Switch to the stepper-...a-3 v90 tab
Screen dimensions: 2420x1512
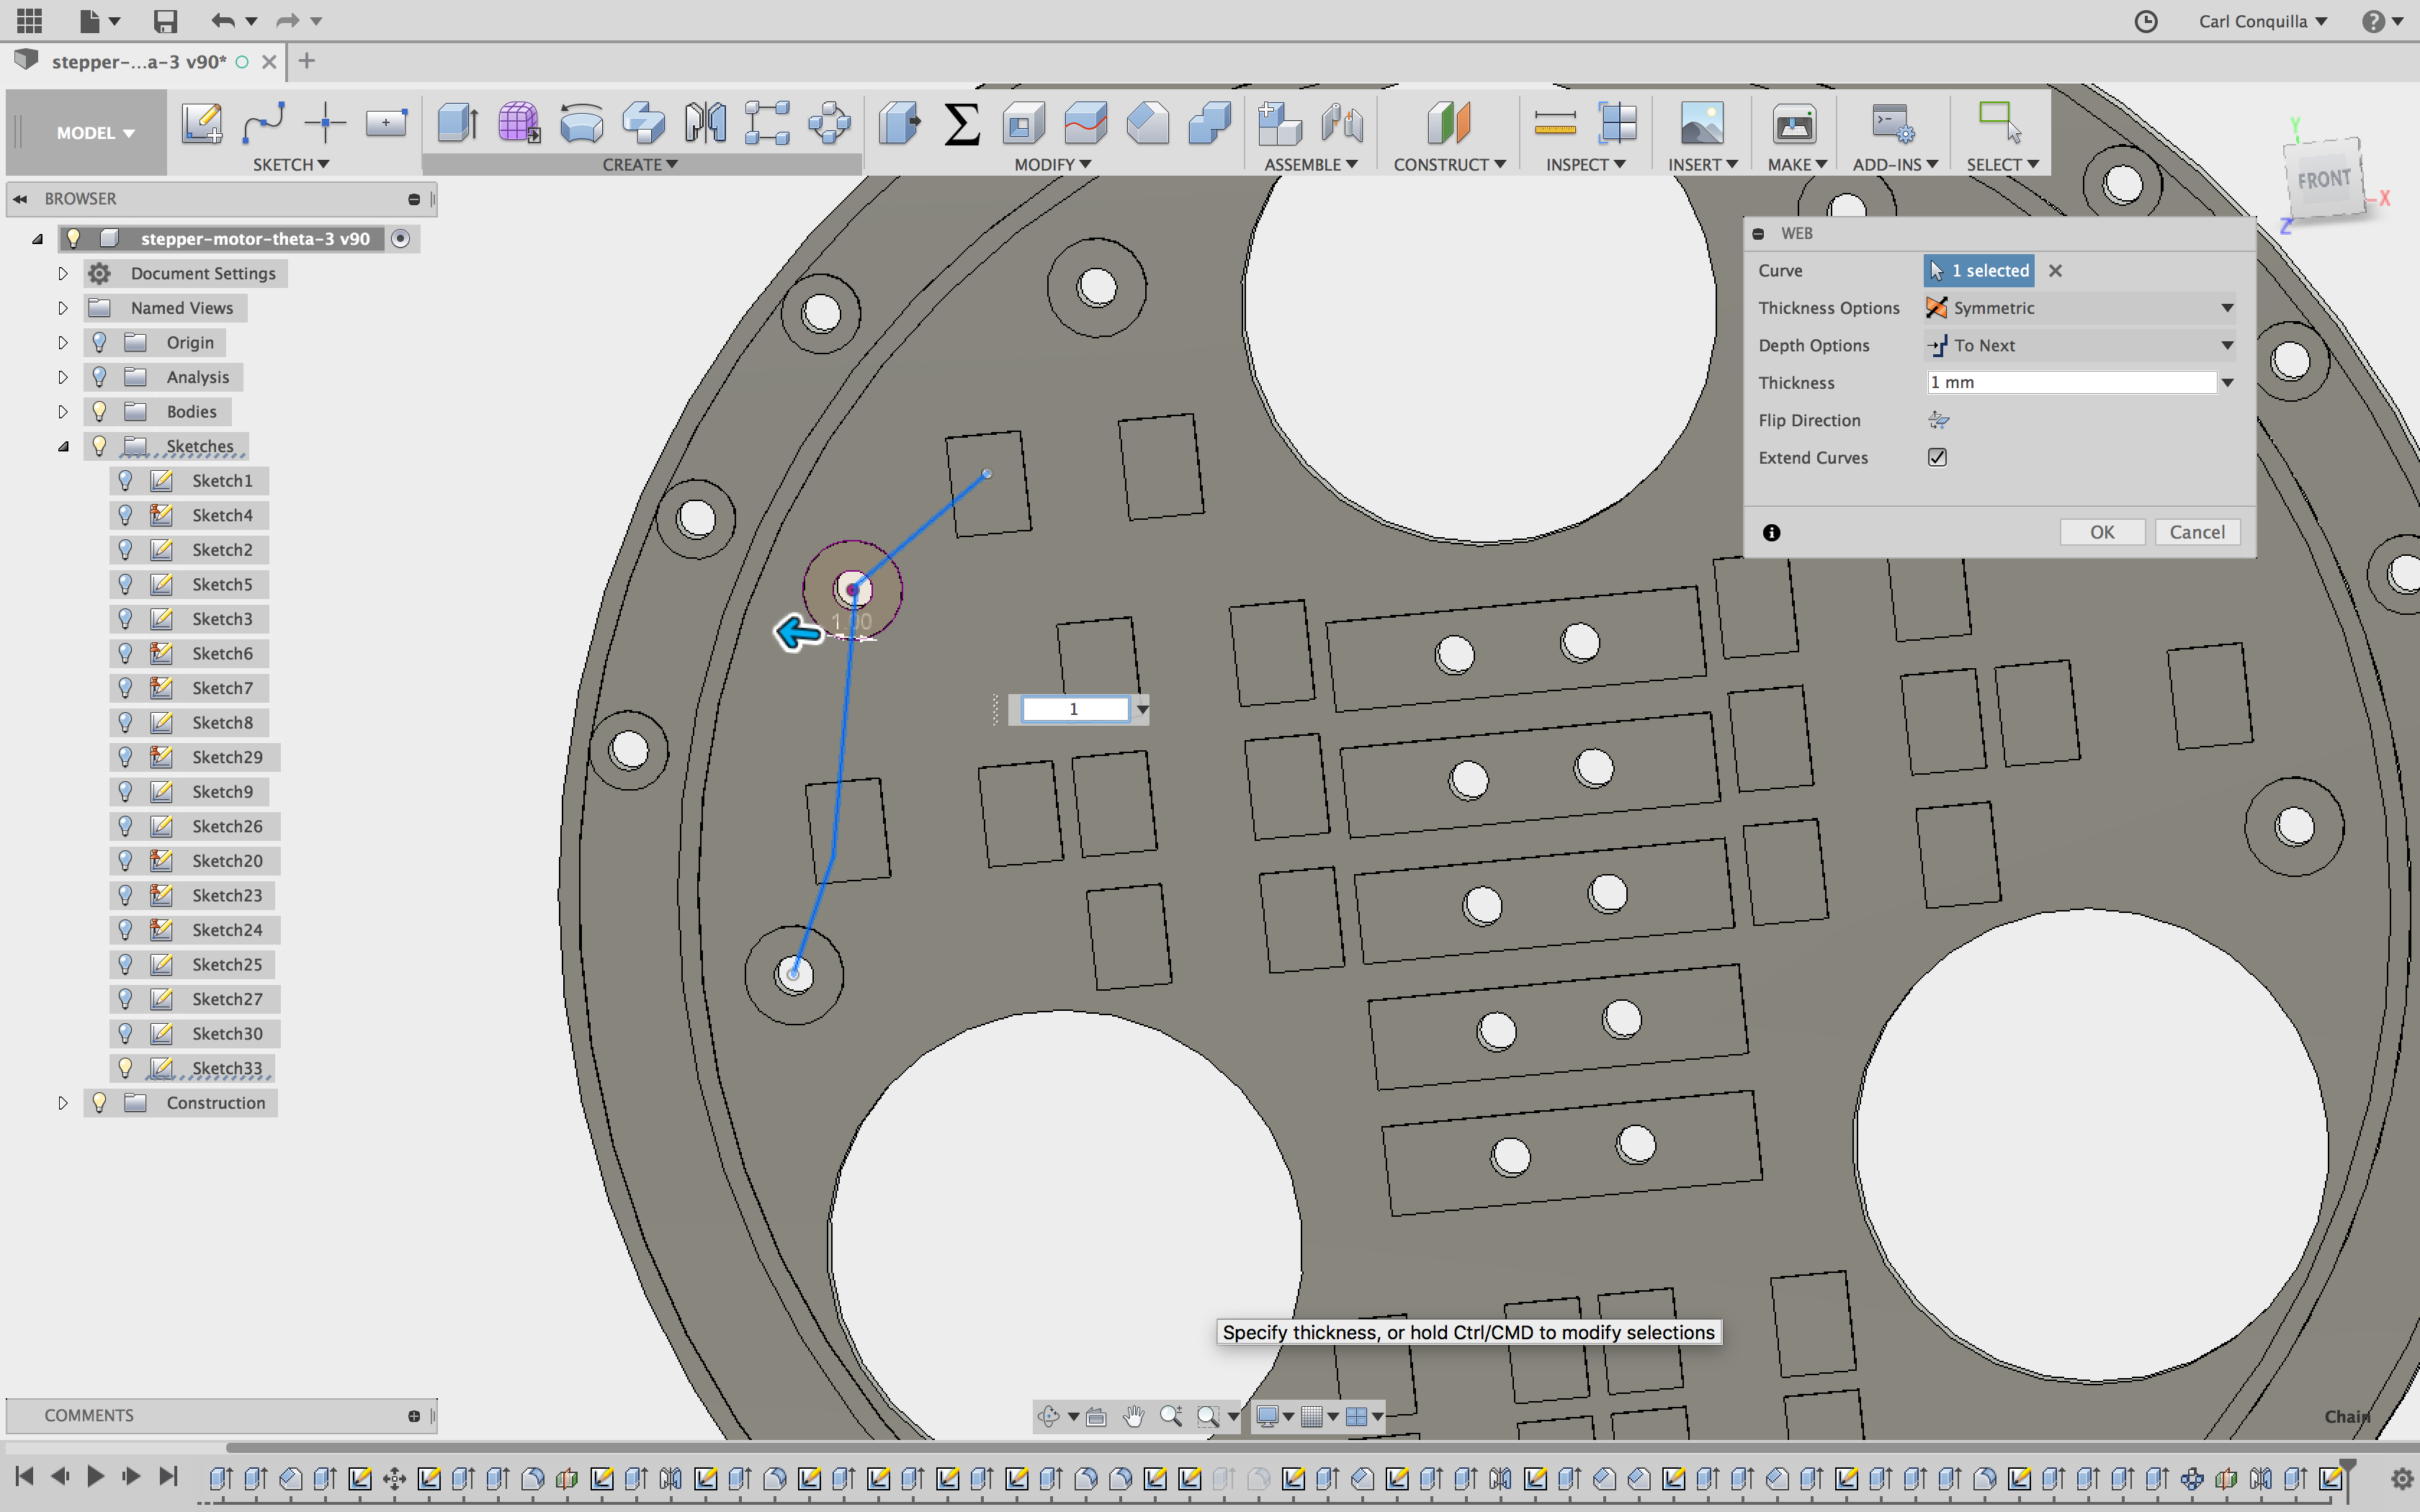139,62
